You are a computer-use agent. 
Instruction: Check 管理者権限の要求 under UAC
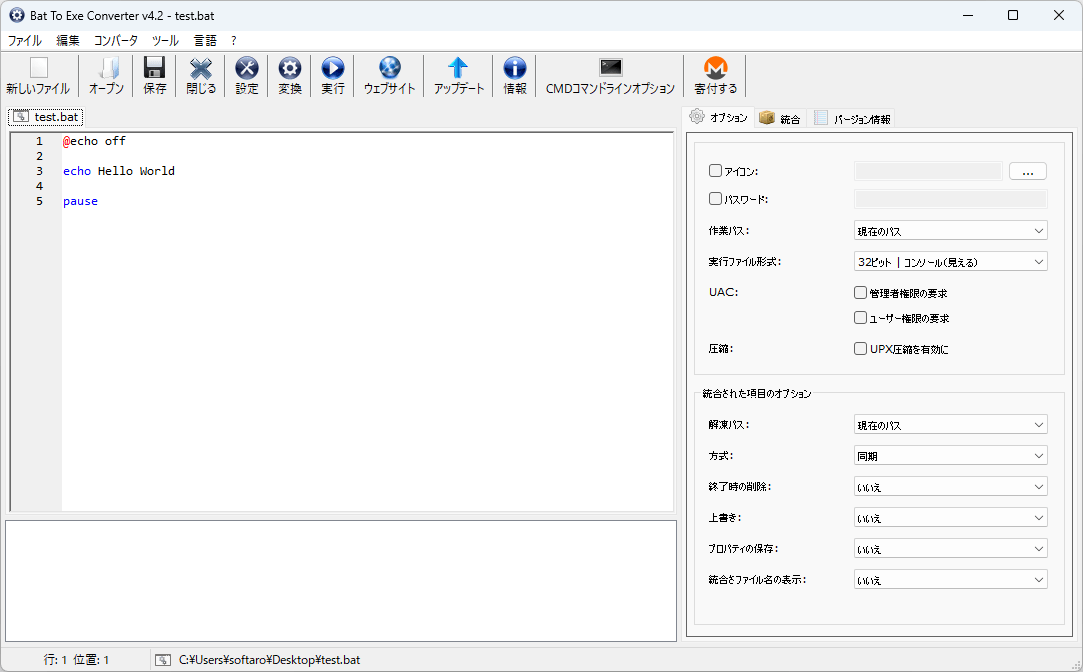point(860,293)
